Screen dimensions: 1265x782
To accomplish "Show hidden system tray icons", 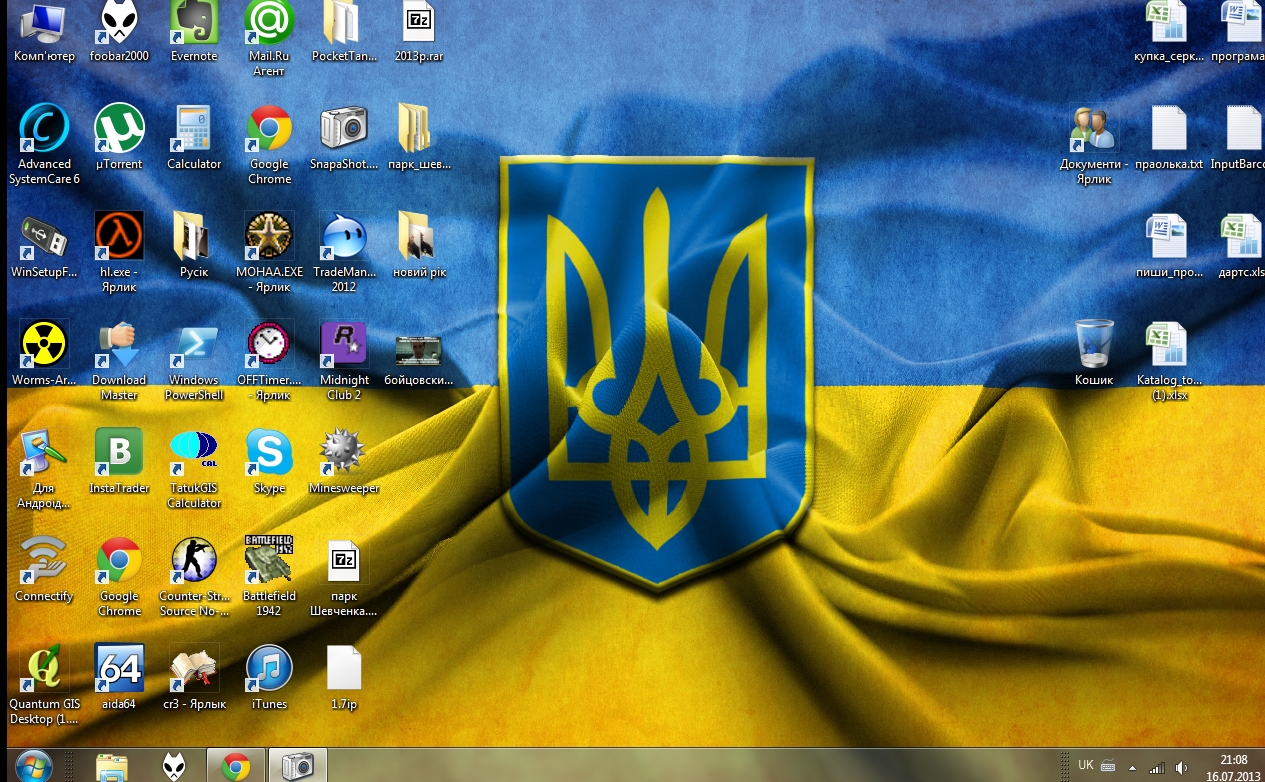I will pyautogui.click(x=1131, y=767).
